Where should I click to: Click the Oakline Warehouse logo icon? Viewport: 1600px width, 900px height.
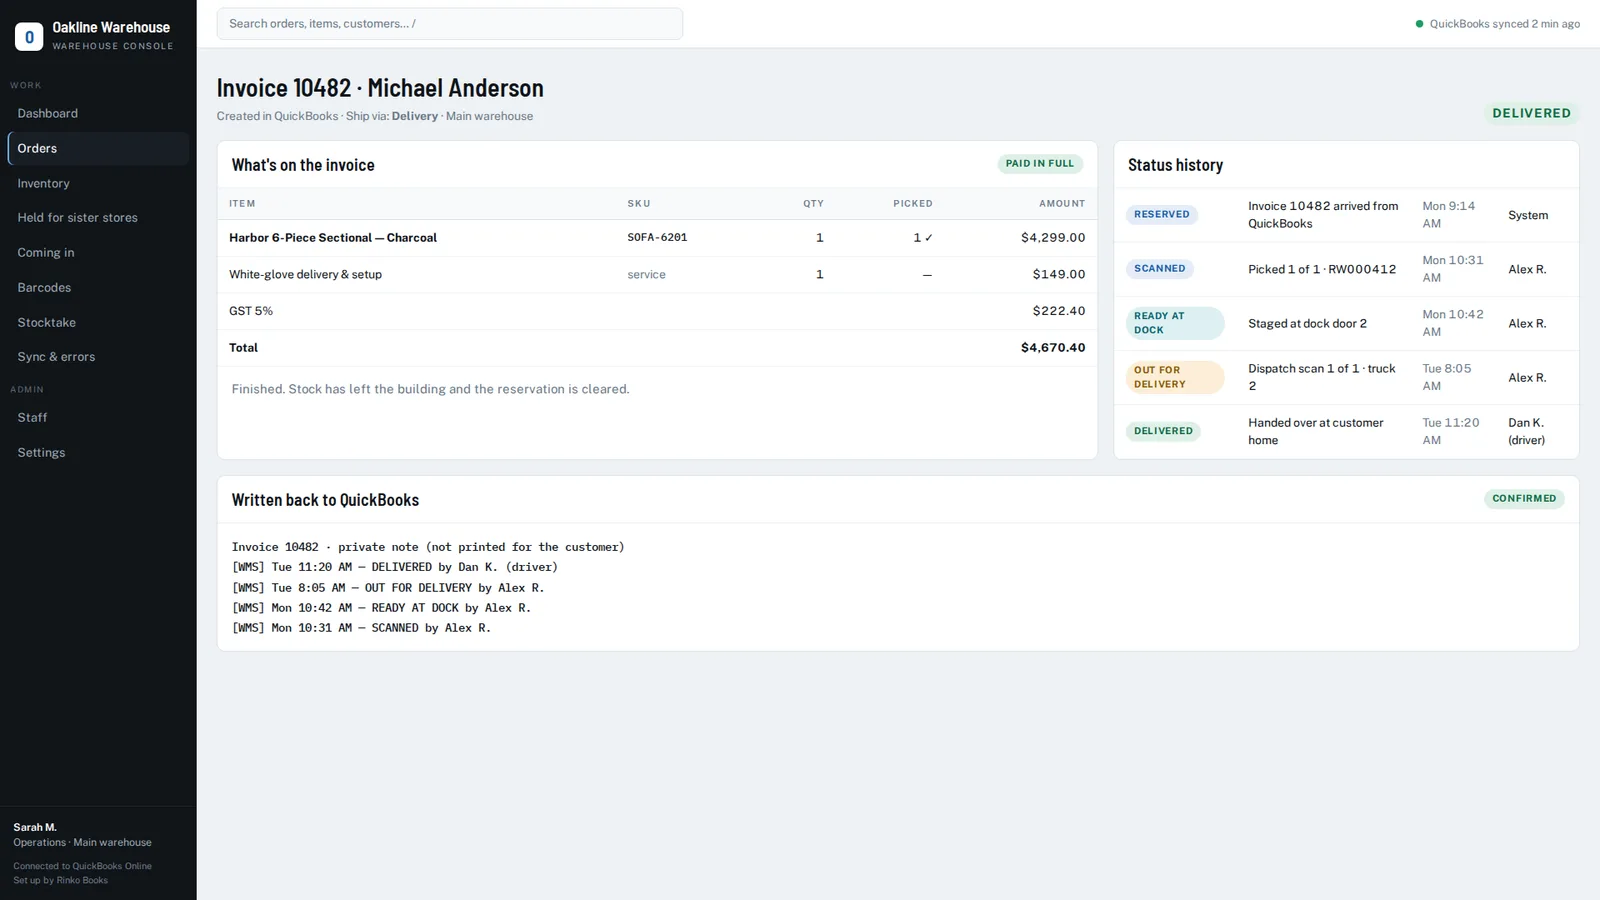click(29, 37)
